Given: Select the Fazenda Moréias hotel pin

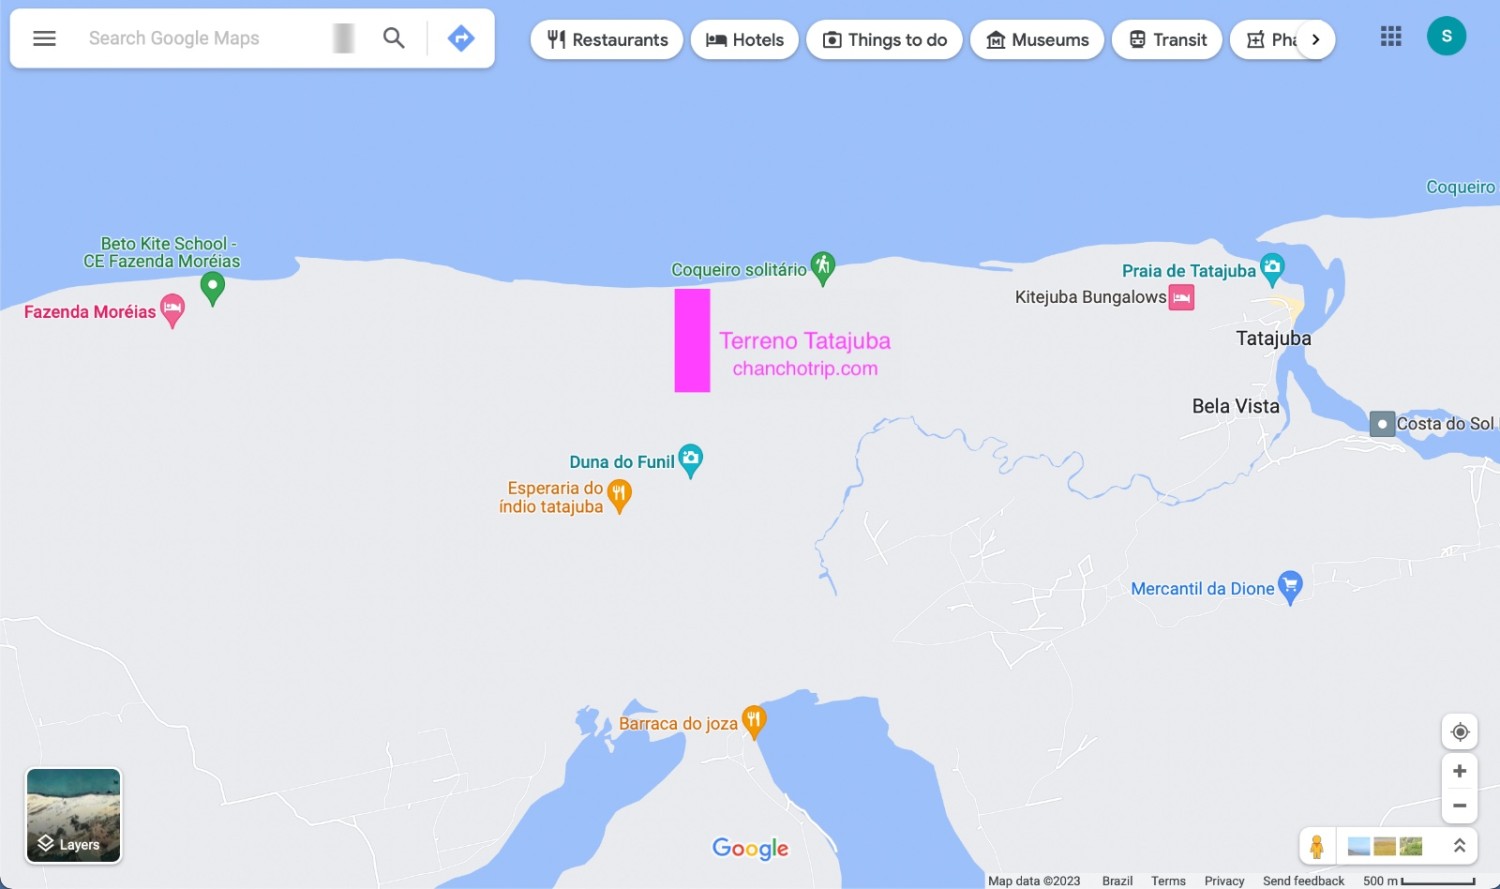Looking at the screenshot, I should click(172, 310).
